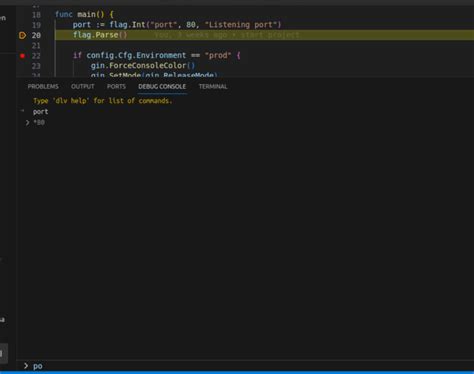Click the 'Listening port' string on line 19
This screenshot has height=374, width=474.
coord(242,25)
